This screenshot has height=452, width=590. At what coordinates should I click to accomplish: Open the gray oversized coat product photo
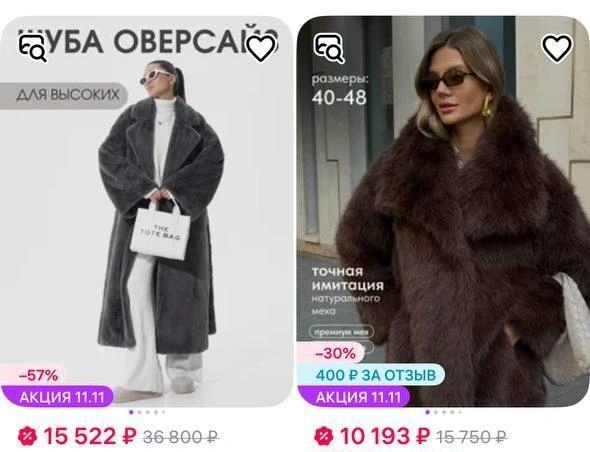pyautogui.click(x=146, y=211)
